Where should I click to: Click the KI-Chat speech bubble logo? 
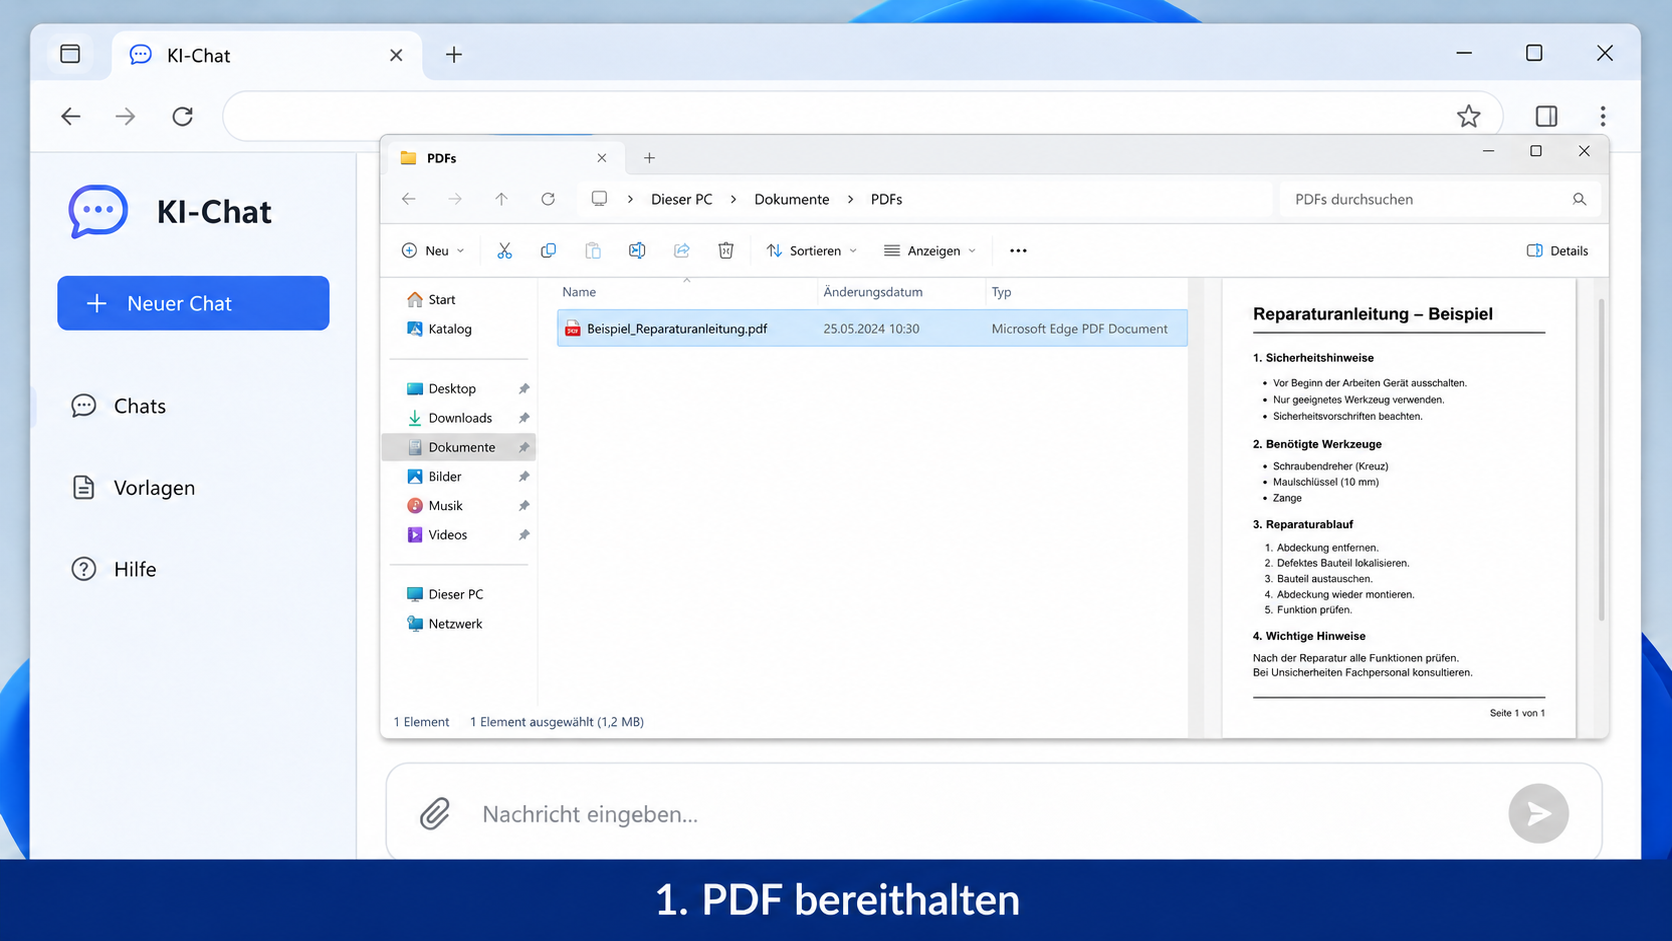coord(98,211)
